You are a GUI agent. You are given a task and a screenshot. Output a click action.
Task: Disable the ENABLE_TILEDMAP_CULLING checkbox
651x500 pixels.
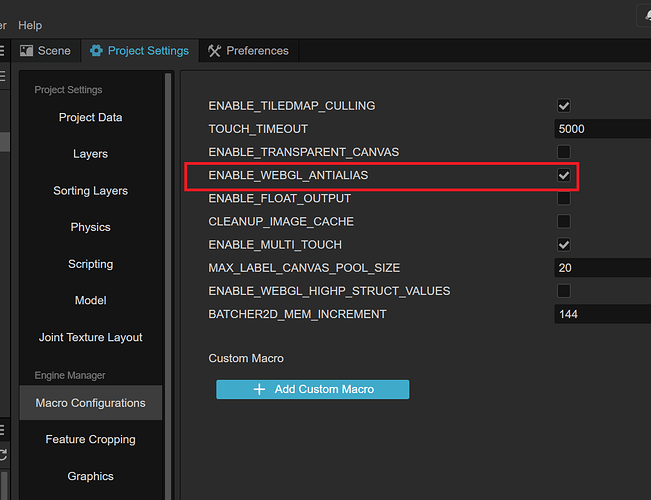tap(564, 106)
